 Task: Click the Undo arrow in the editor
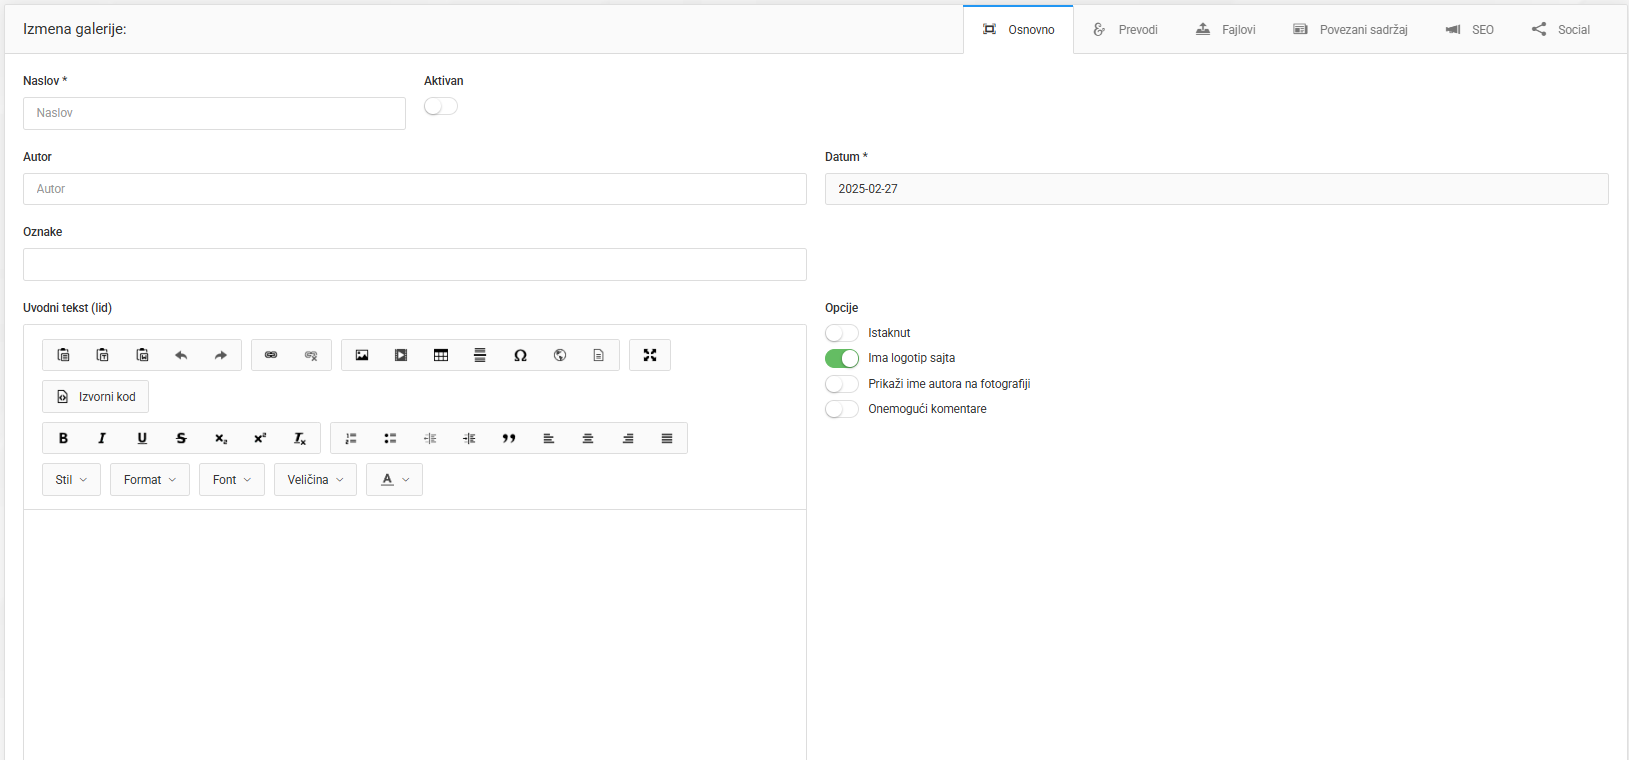click(x=181, y=355)
